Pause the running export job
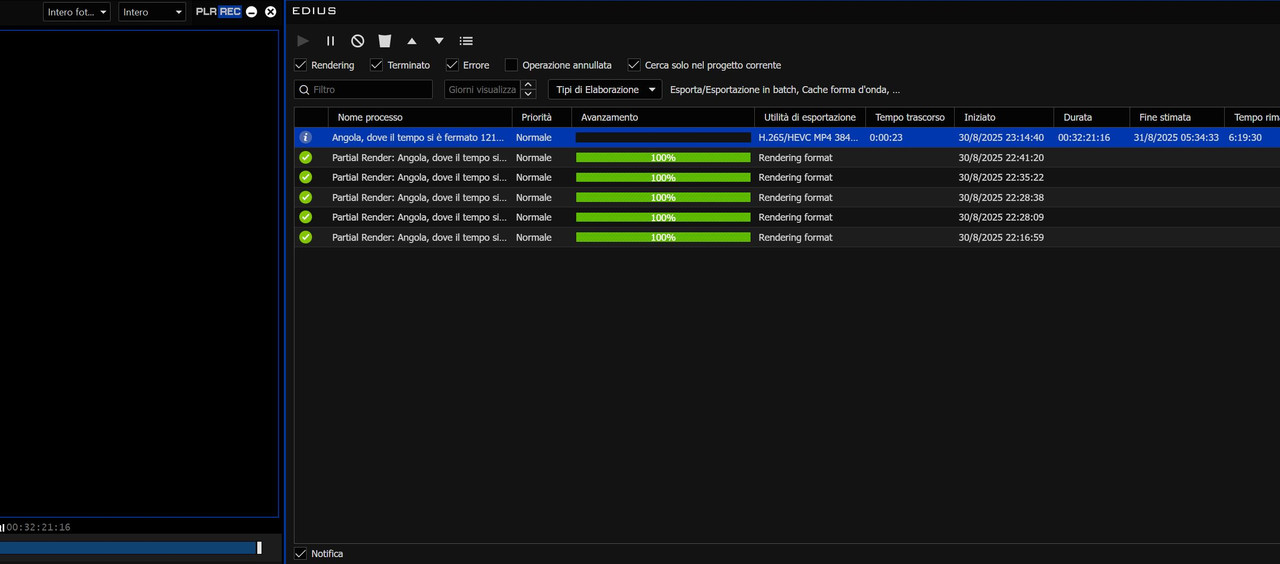The height and width of the screenshot is (564, 1280). tap(330, 41)
